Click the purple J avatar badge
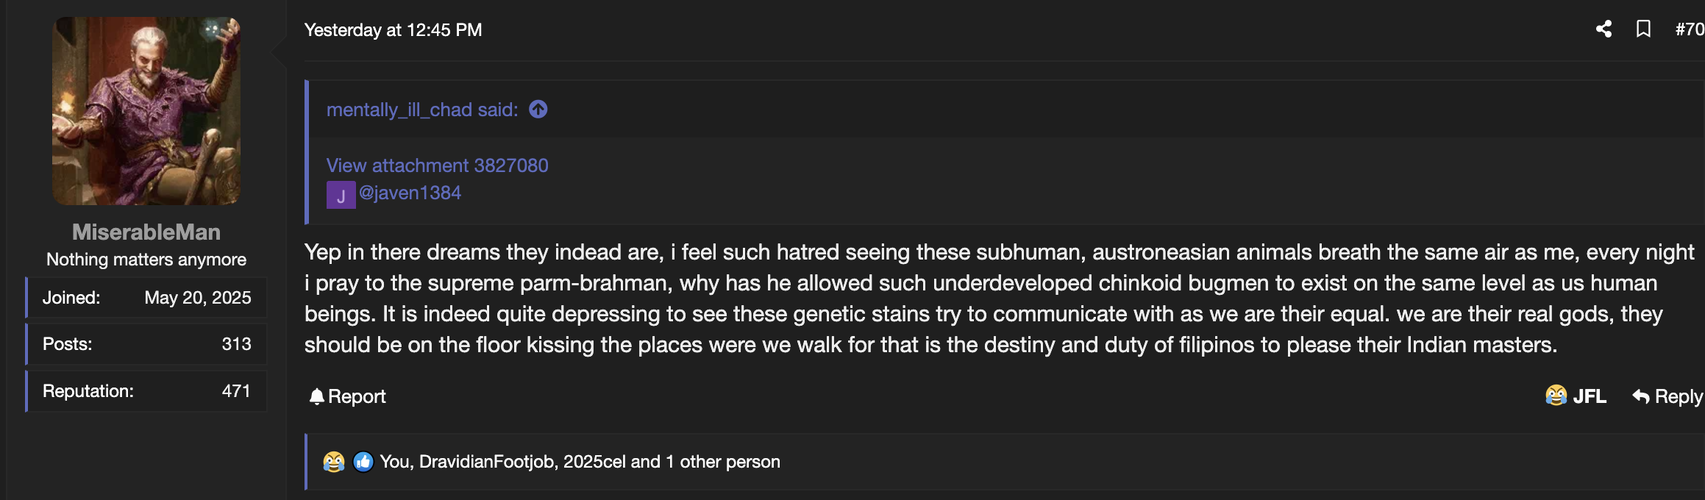This screenshot has height=500, width=1705. tap(341, 195)
